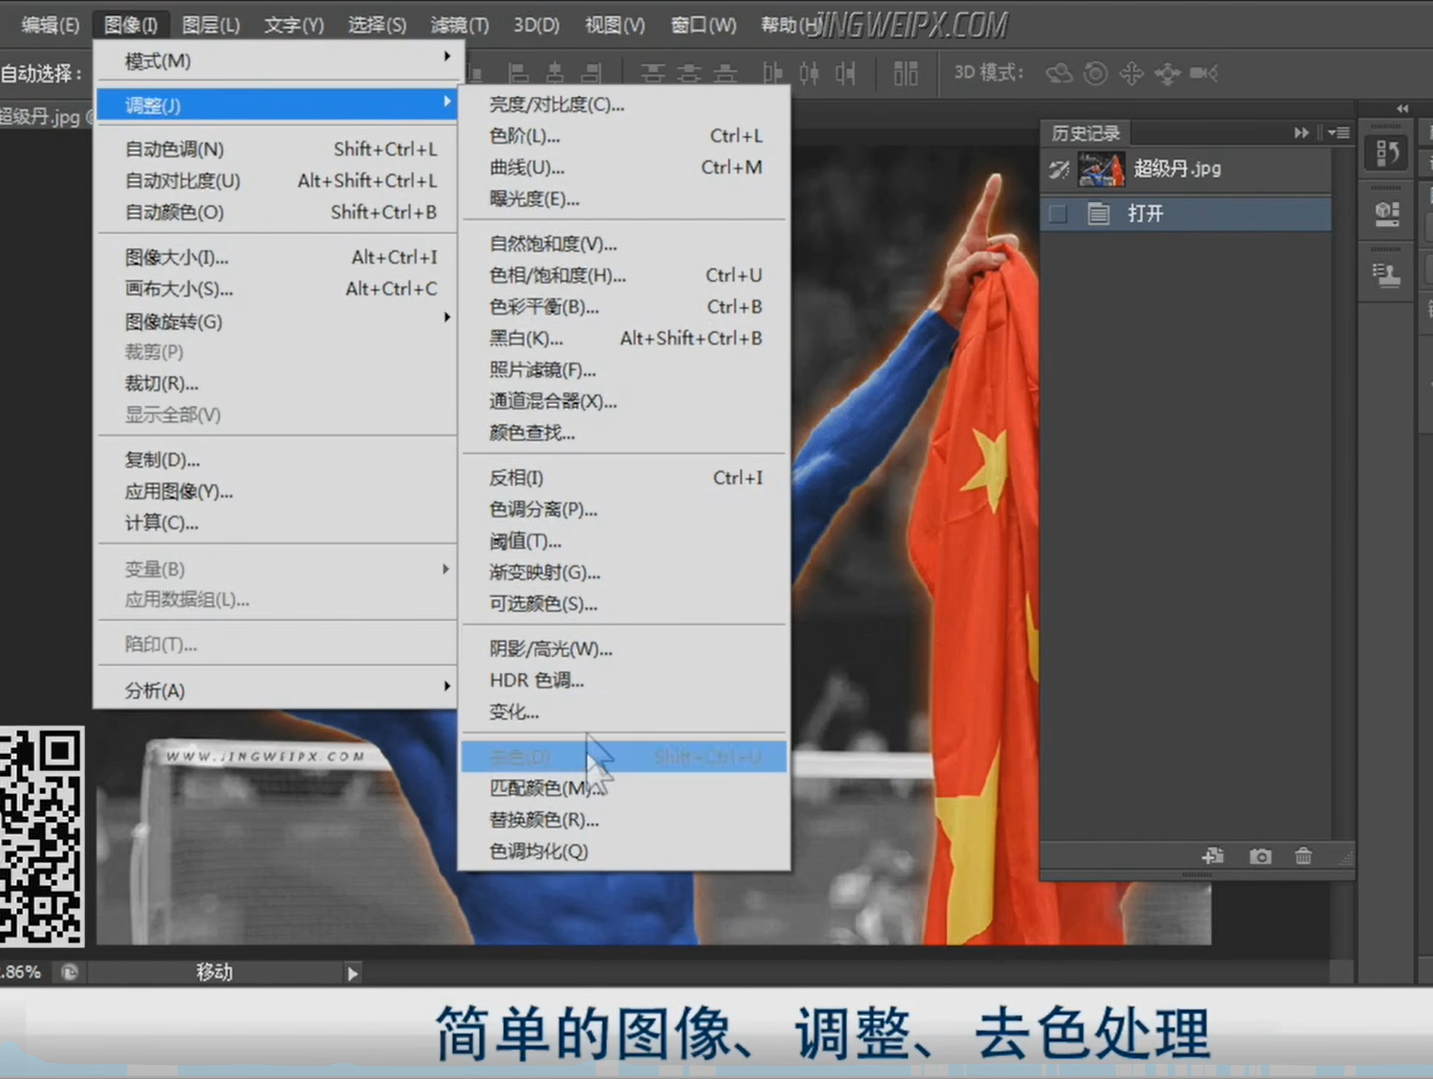
Task: Open the 视图(V) menu
Action: click(615, 25)
